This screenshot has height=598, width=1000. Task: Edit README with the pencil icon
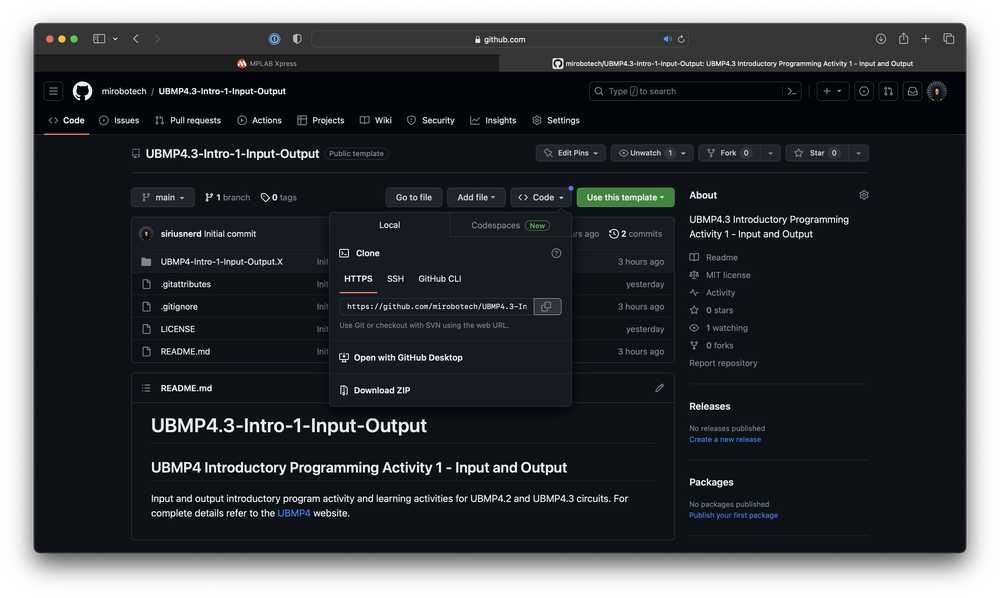tap(659, 388)
